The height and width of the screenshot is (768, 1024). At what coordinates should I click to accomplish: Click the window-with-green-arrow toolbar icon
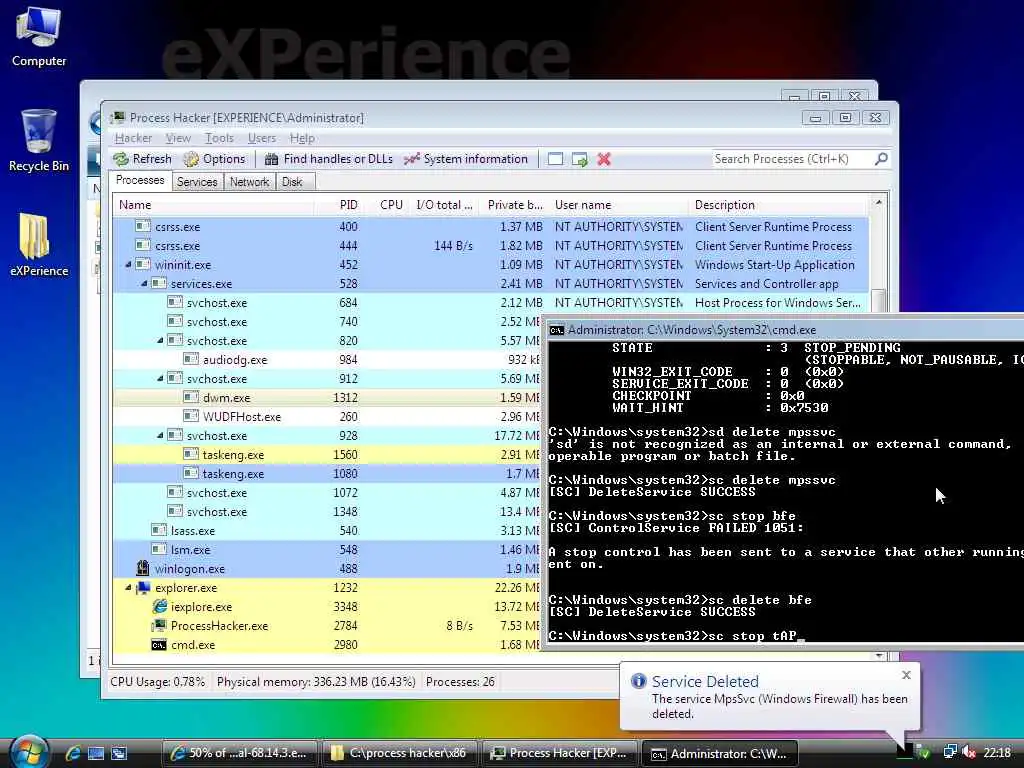pos(580,159)
